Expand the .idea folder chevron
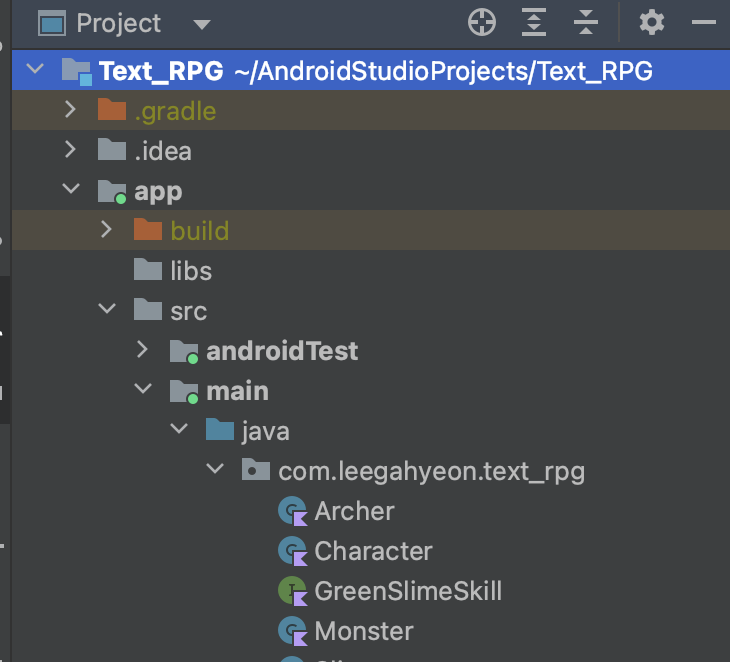This screenshot has width=730, height=662. (x=70, y=149)
